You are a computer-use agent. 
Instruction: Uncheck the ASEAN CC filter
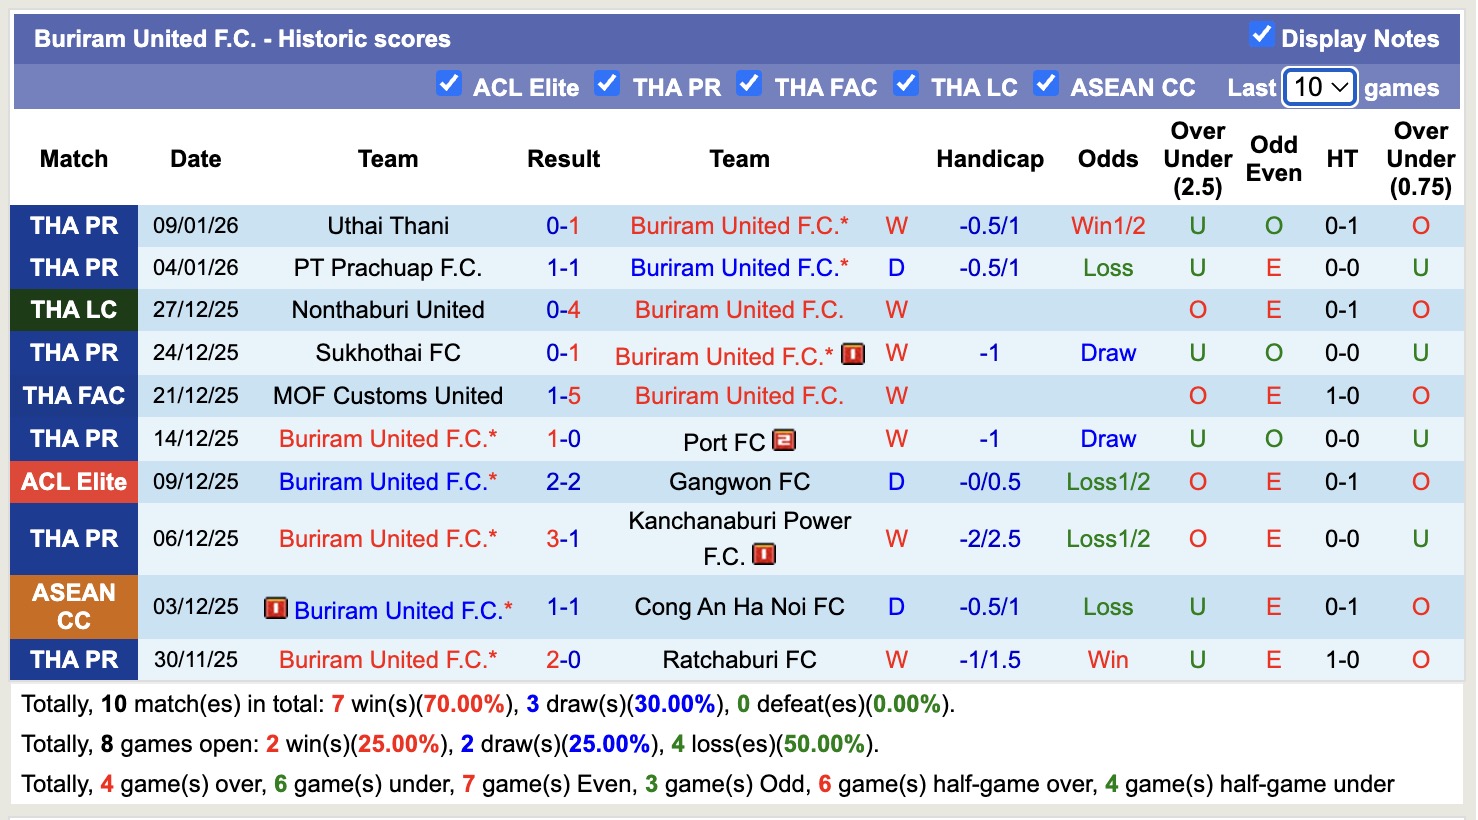[1046, 85]
